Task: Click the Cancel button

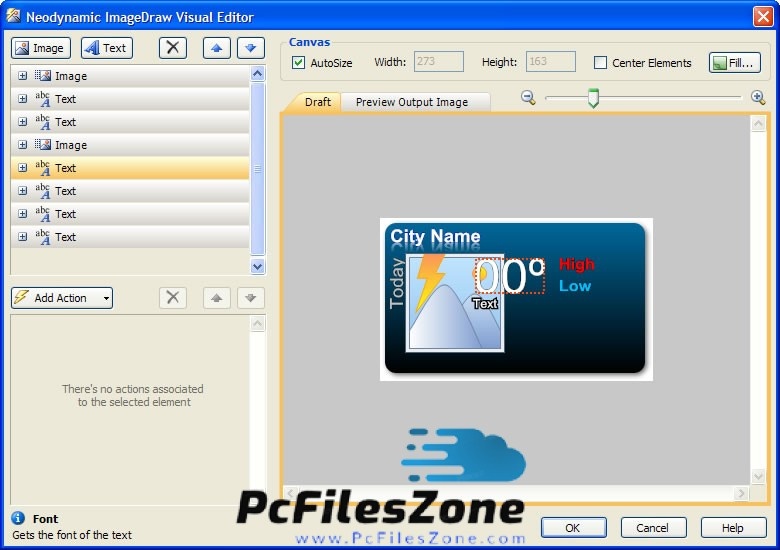Action: click(x=653, y=528)
